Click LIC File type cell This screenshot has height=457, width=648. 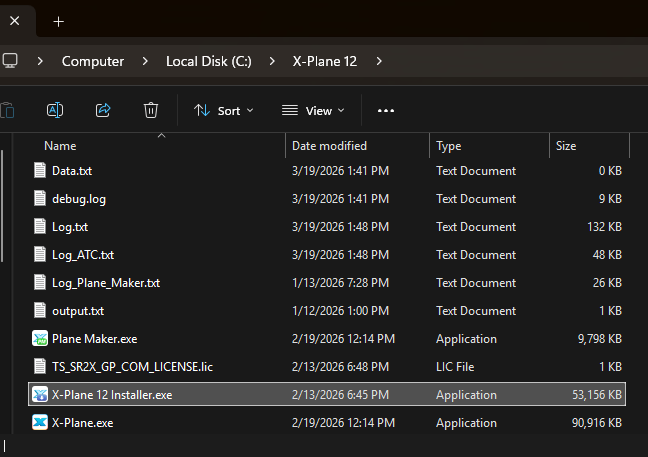[x=455, y=367]
